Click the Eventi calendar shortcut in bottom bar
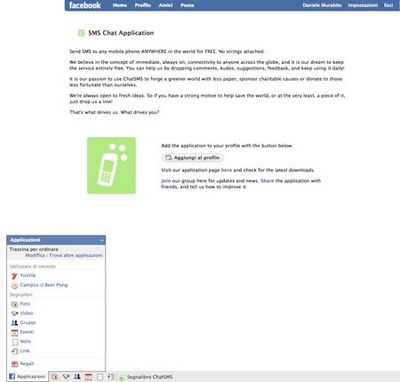 88,377
